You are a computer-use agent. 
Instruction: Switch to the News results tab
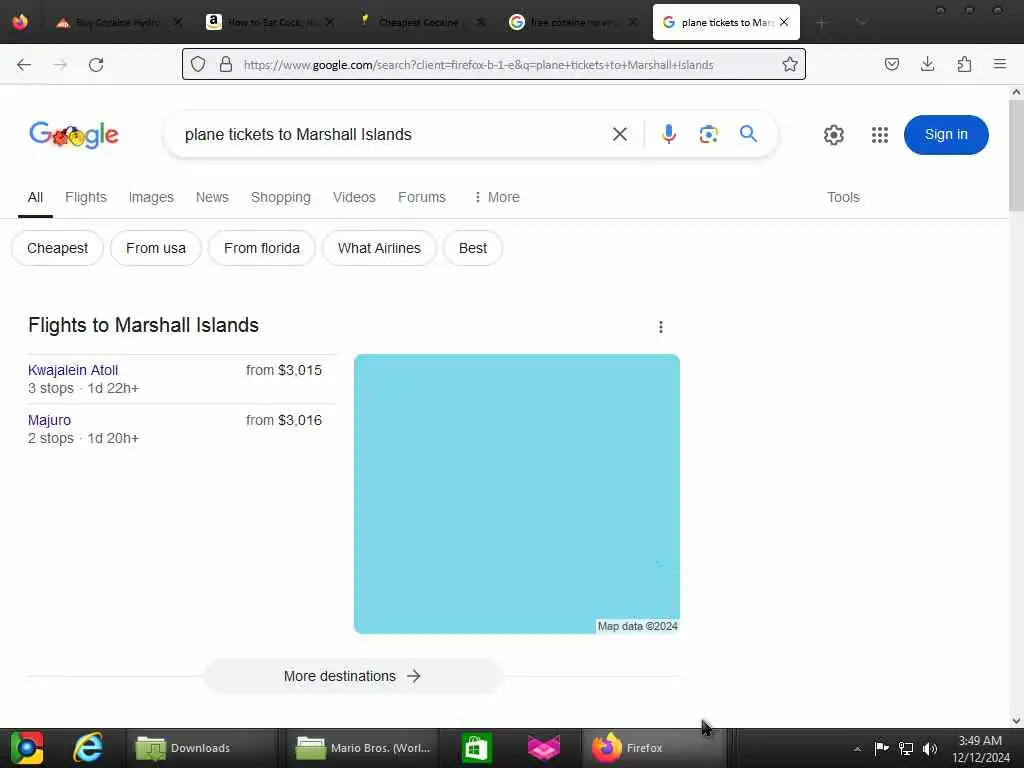[212, 197]
